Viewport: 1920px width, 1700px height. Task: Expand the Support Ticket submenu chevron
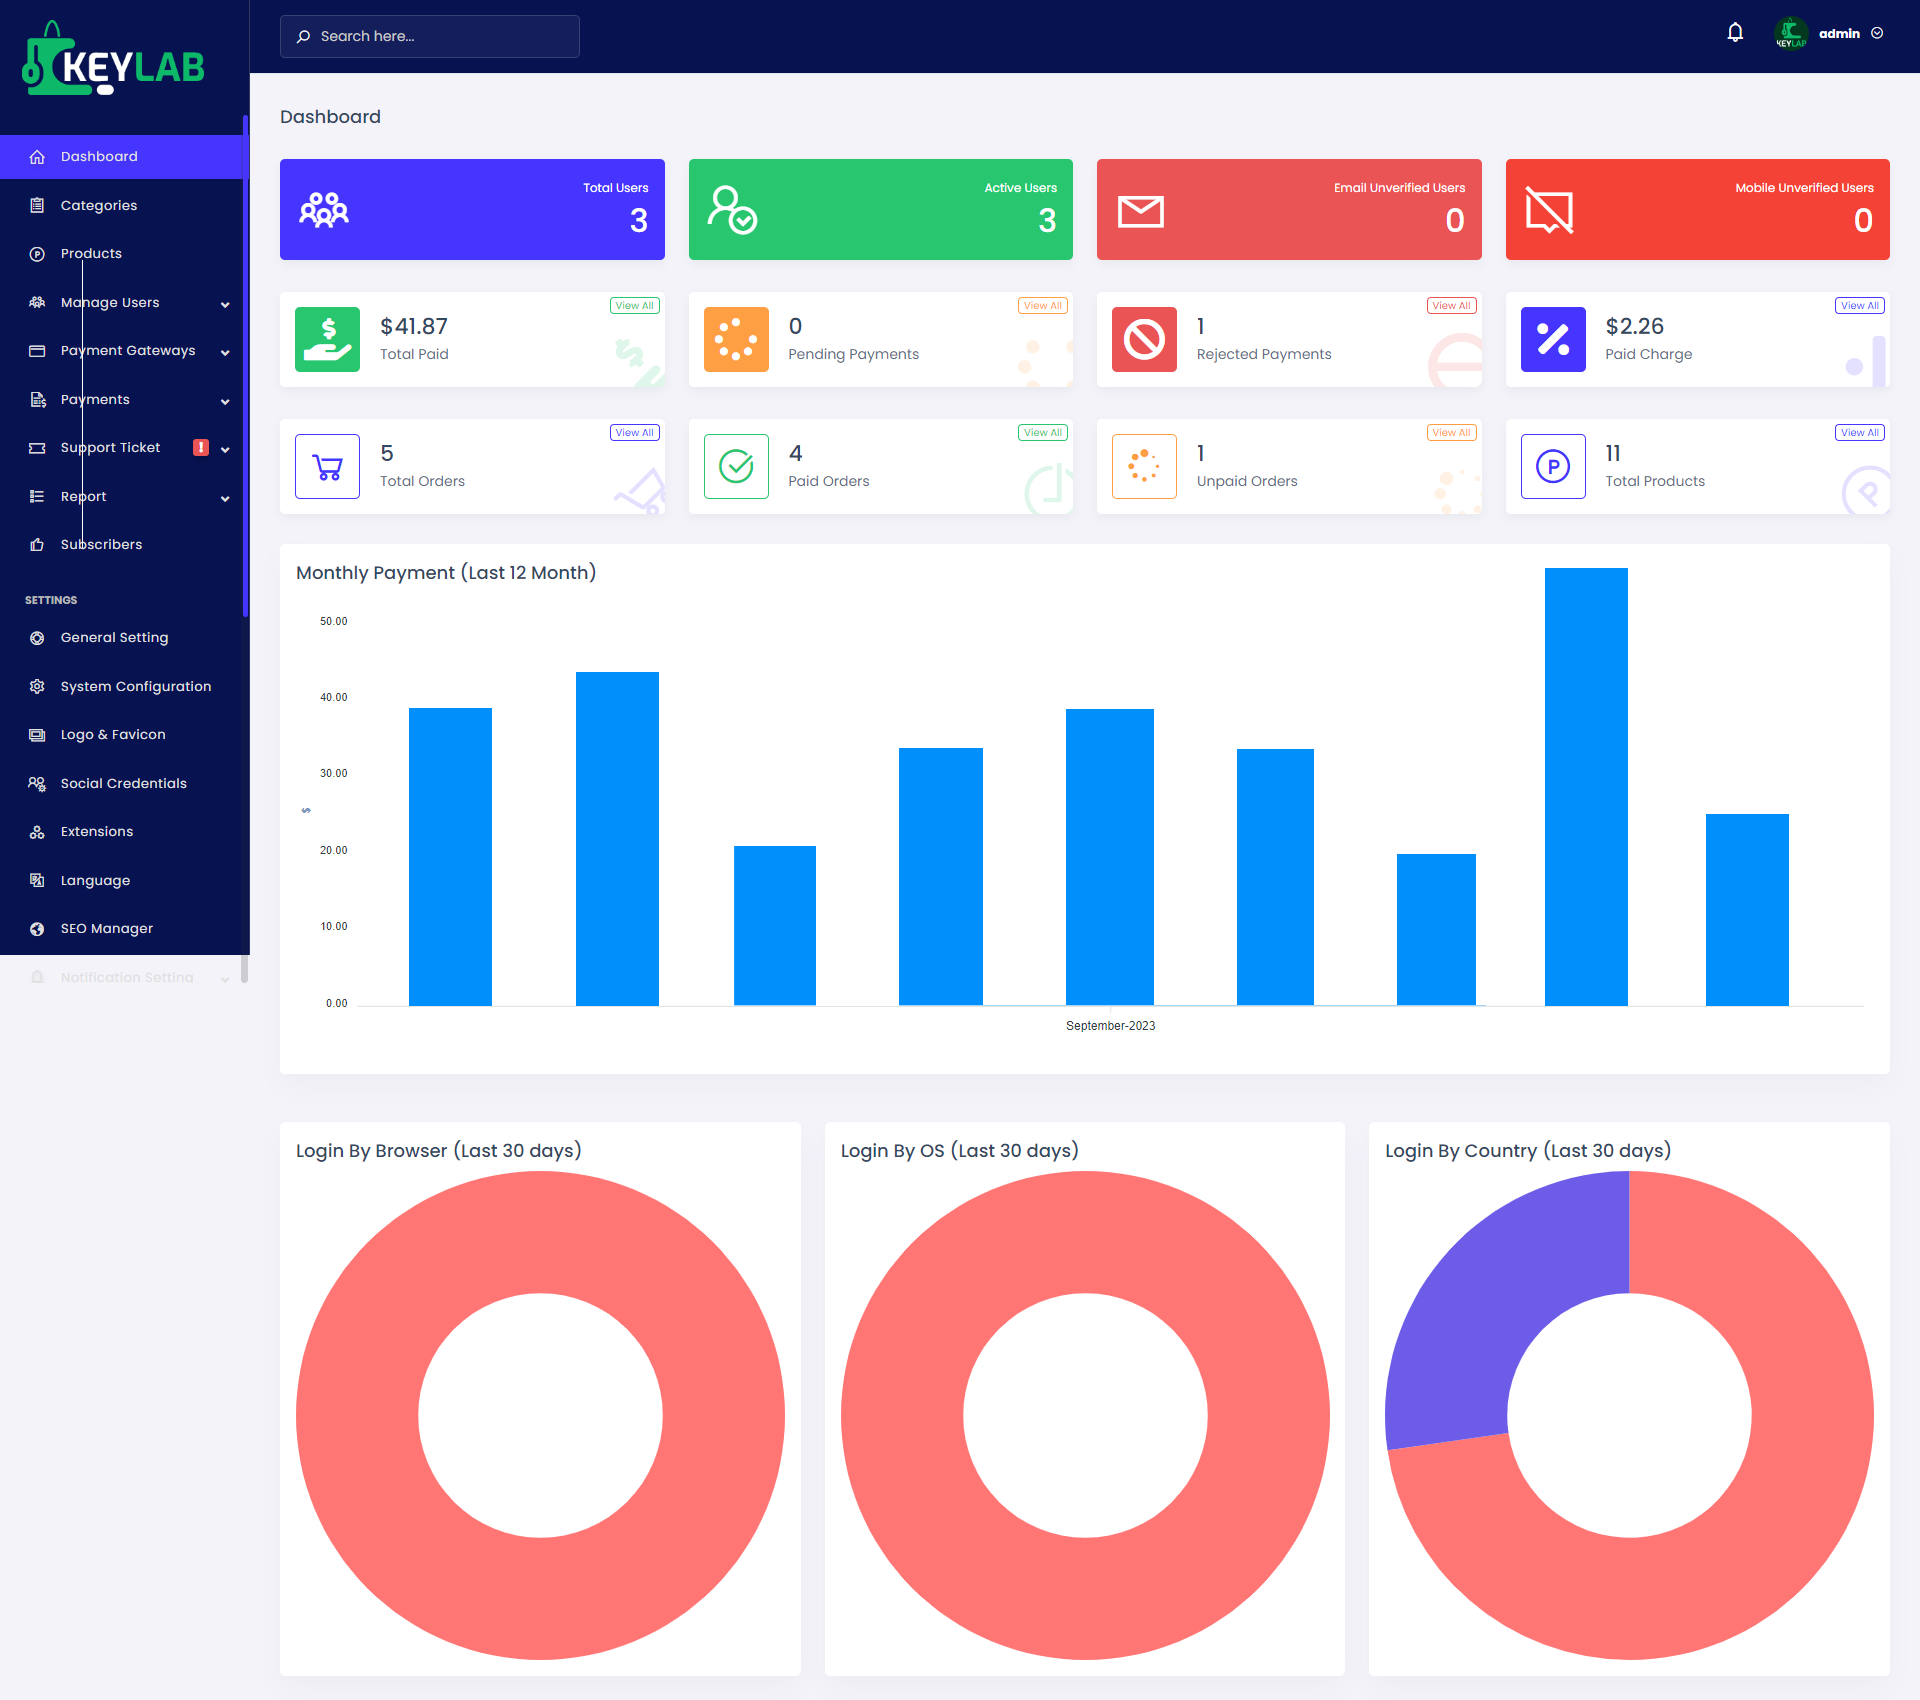point(225,449)
